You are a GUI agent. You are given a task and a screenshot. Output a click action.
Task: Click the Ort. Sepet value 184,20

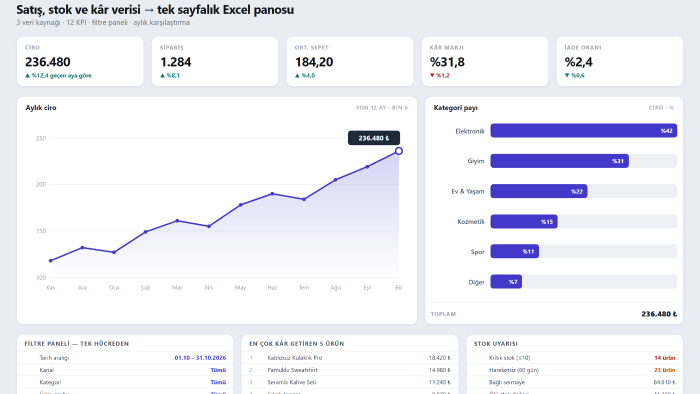[314, 62]
